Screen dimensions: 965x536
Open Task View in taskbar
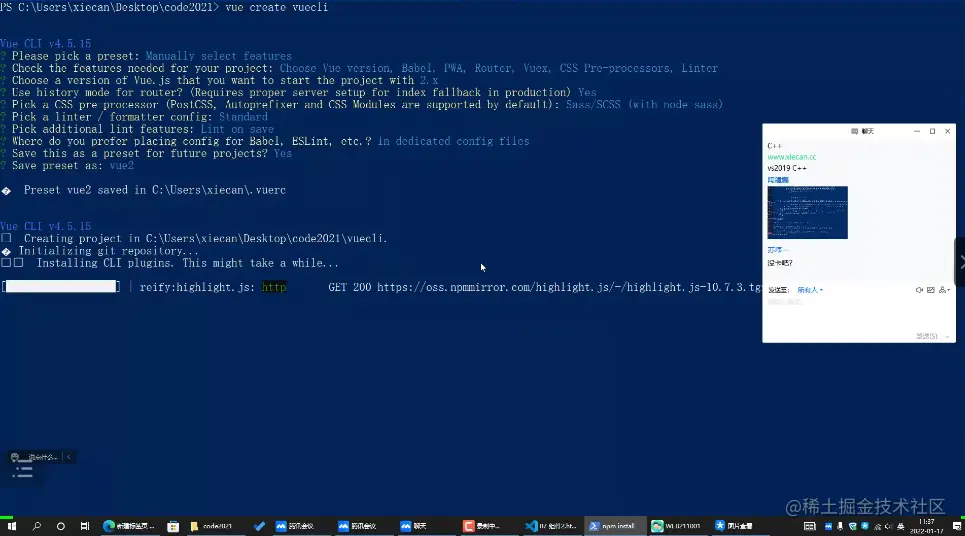[85, 526]
